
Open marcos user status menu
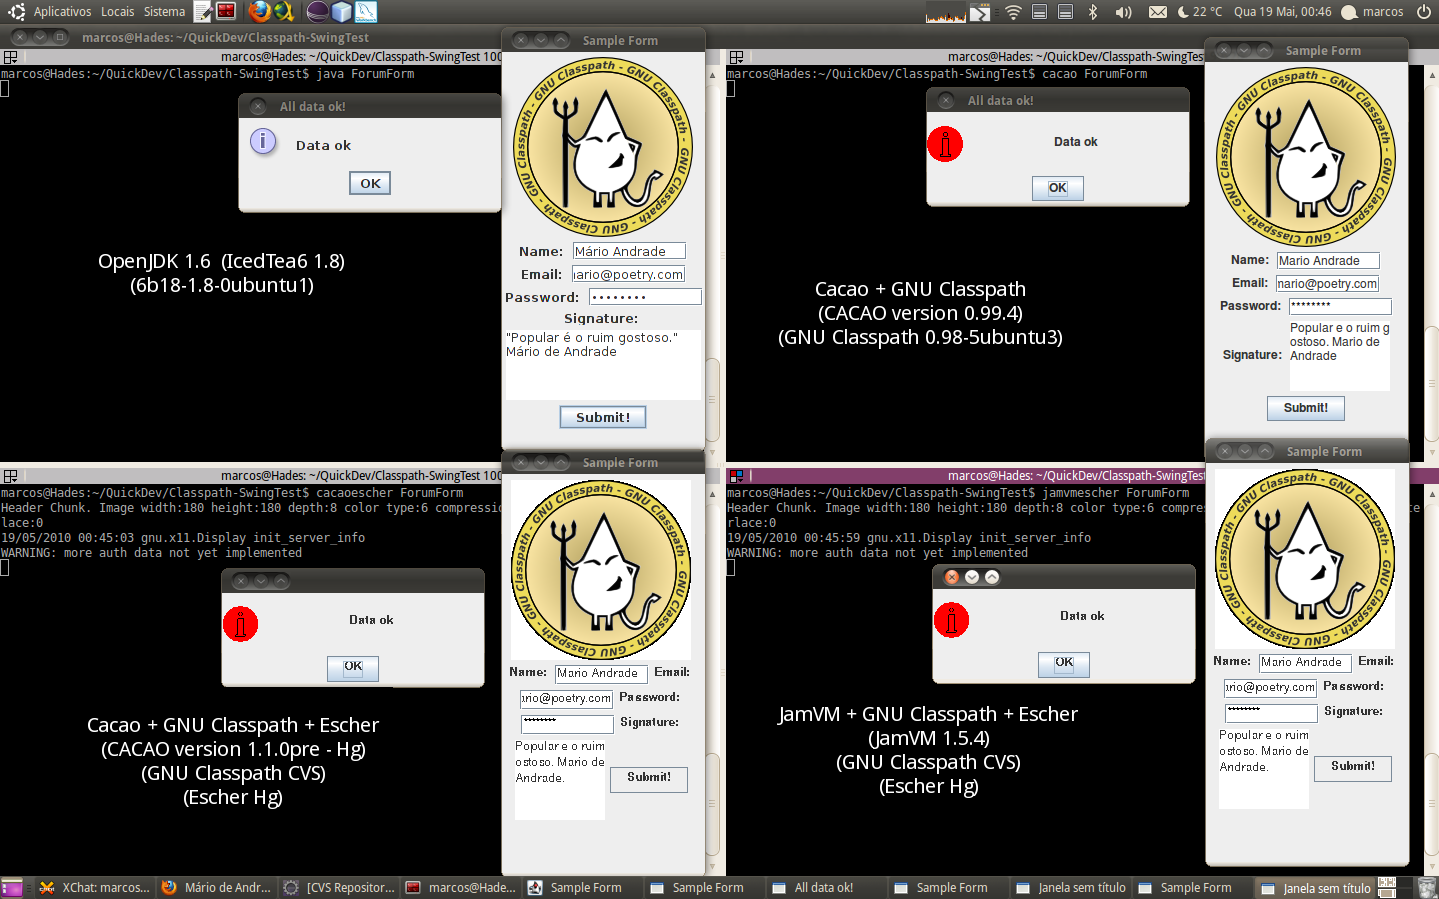pos(1372,12)
